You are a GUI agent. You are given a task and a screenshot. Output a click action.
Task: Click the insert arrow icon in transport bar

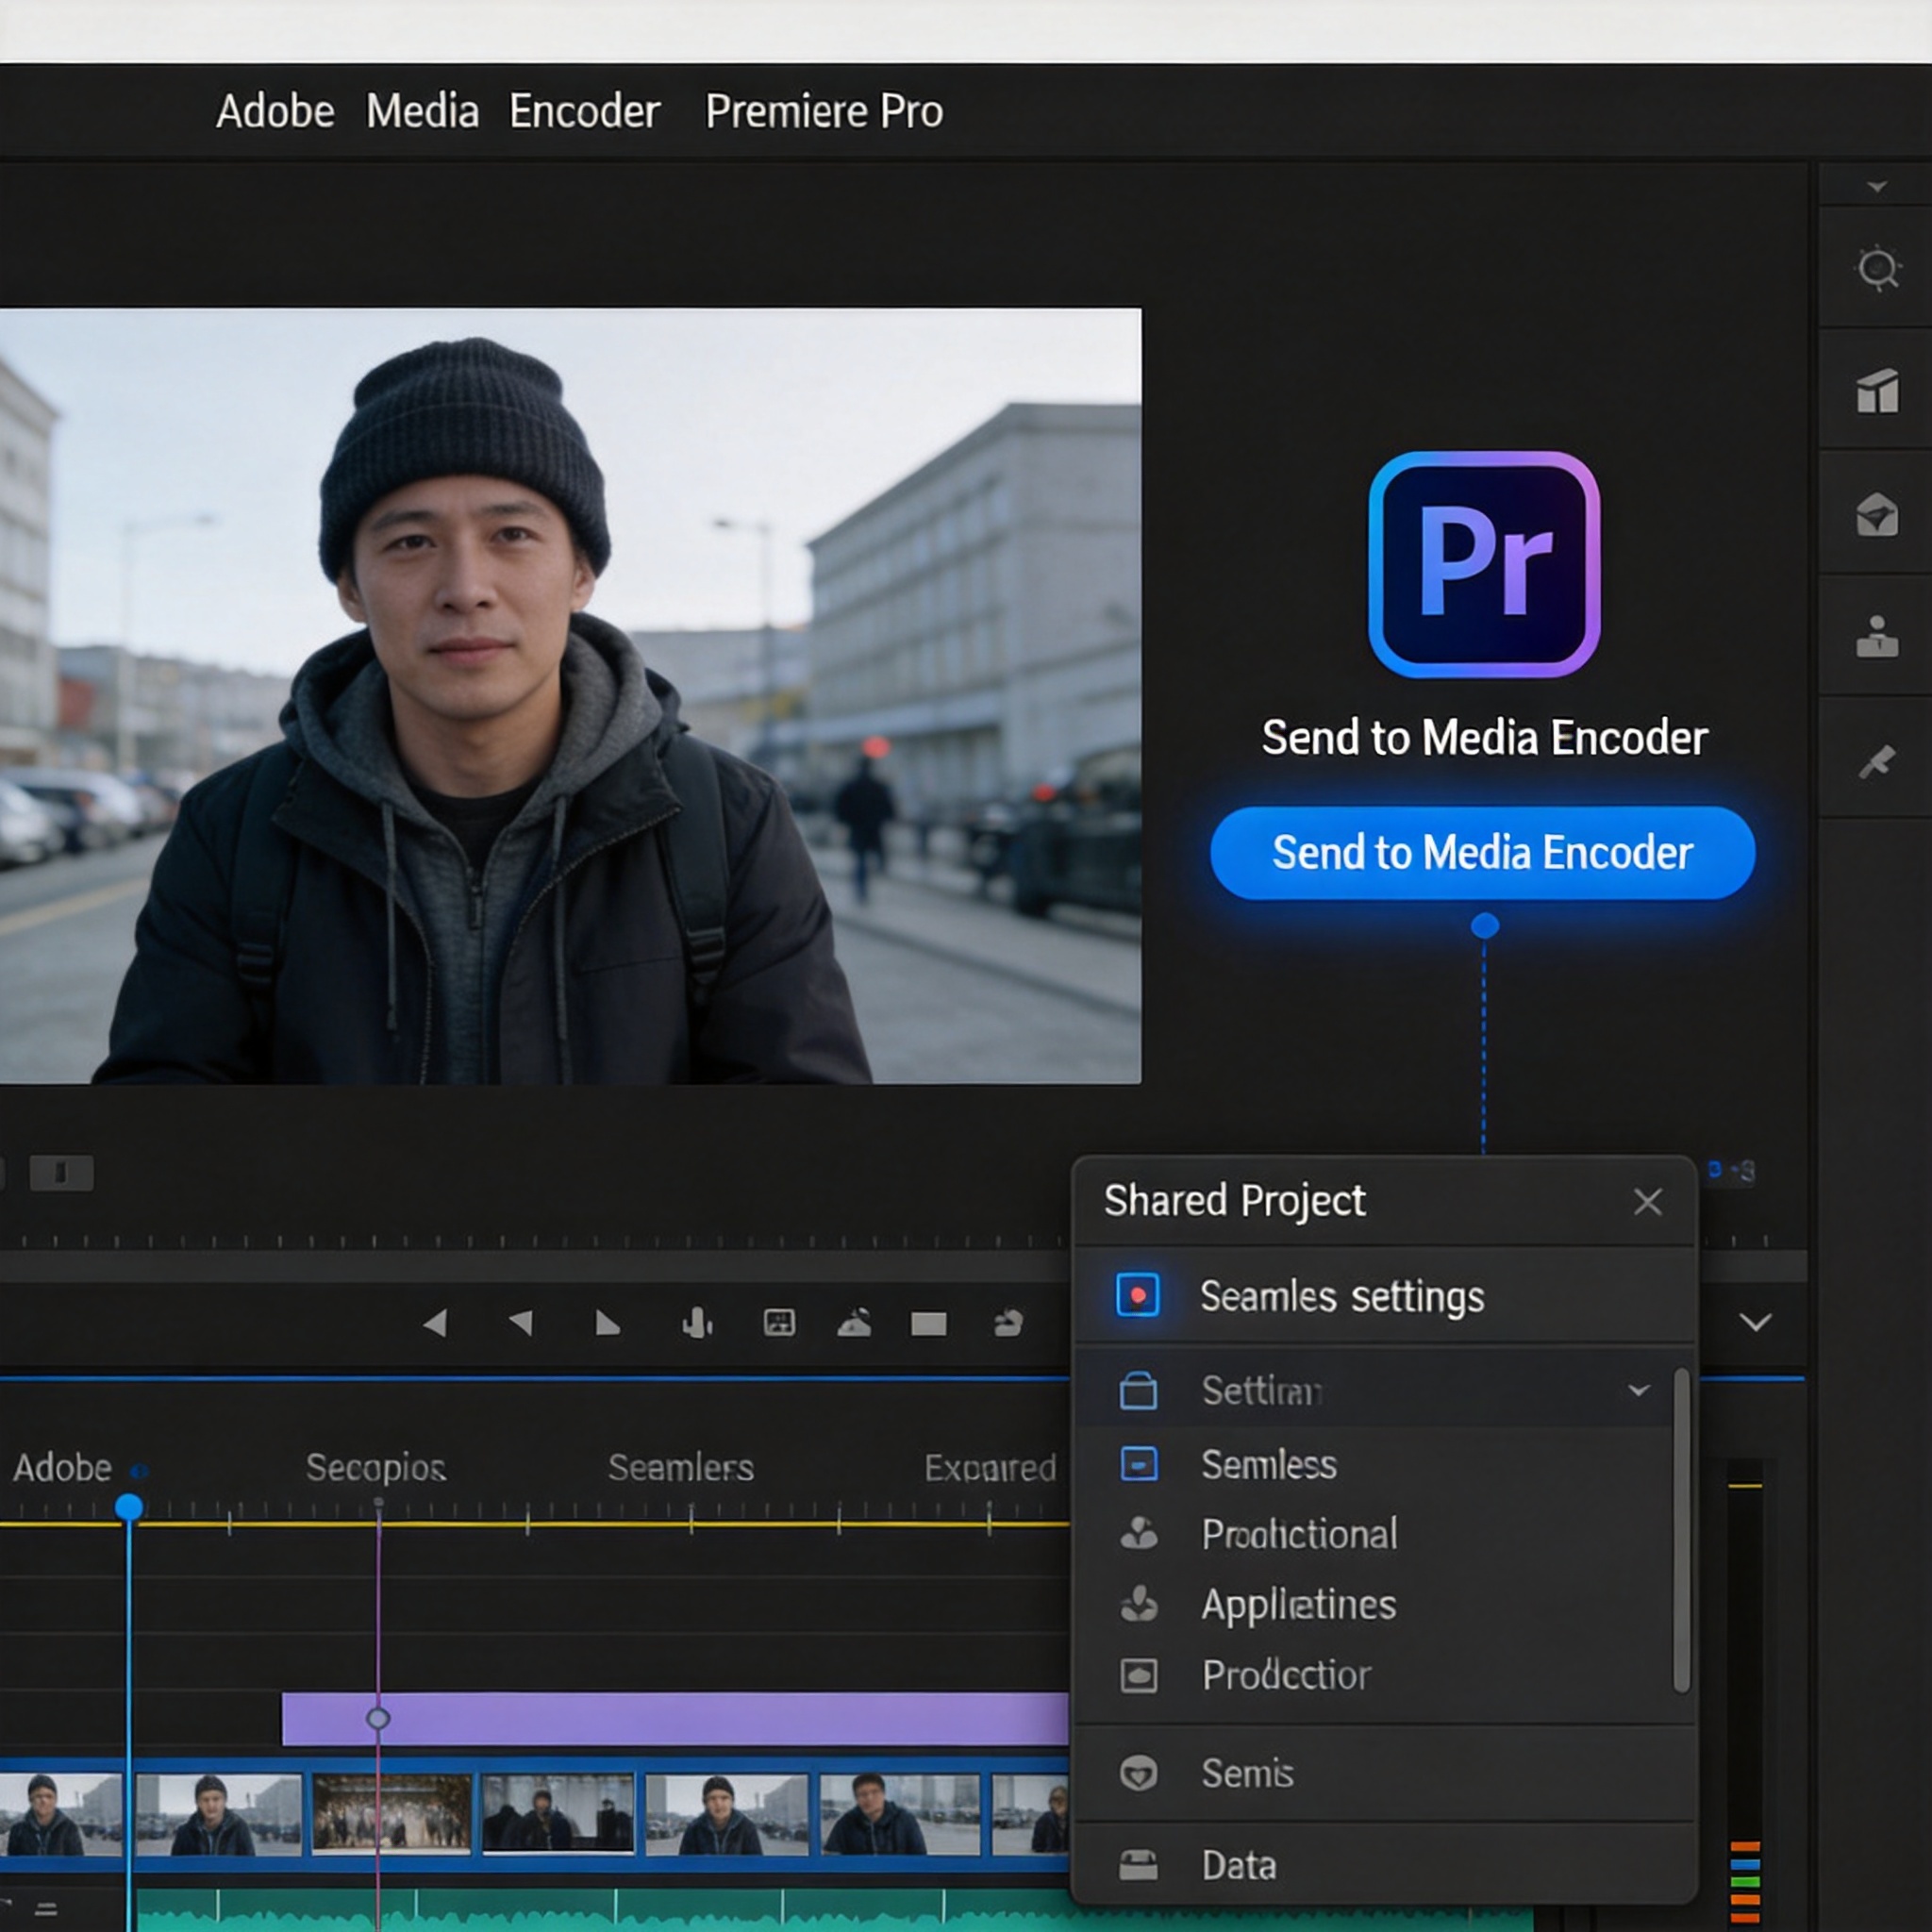(x=1008, y=1323)
